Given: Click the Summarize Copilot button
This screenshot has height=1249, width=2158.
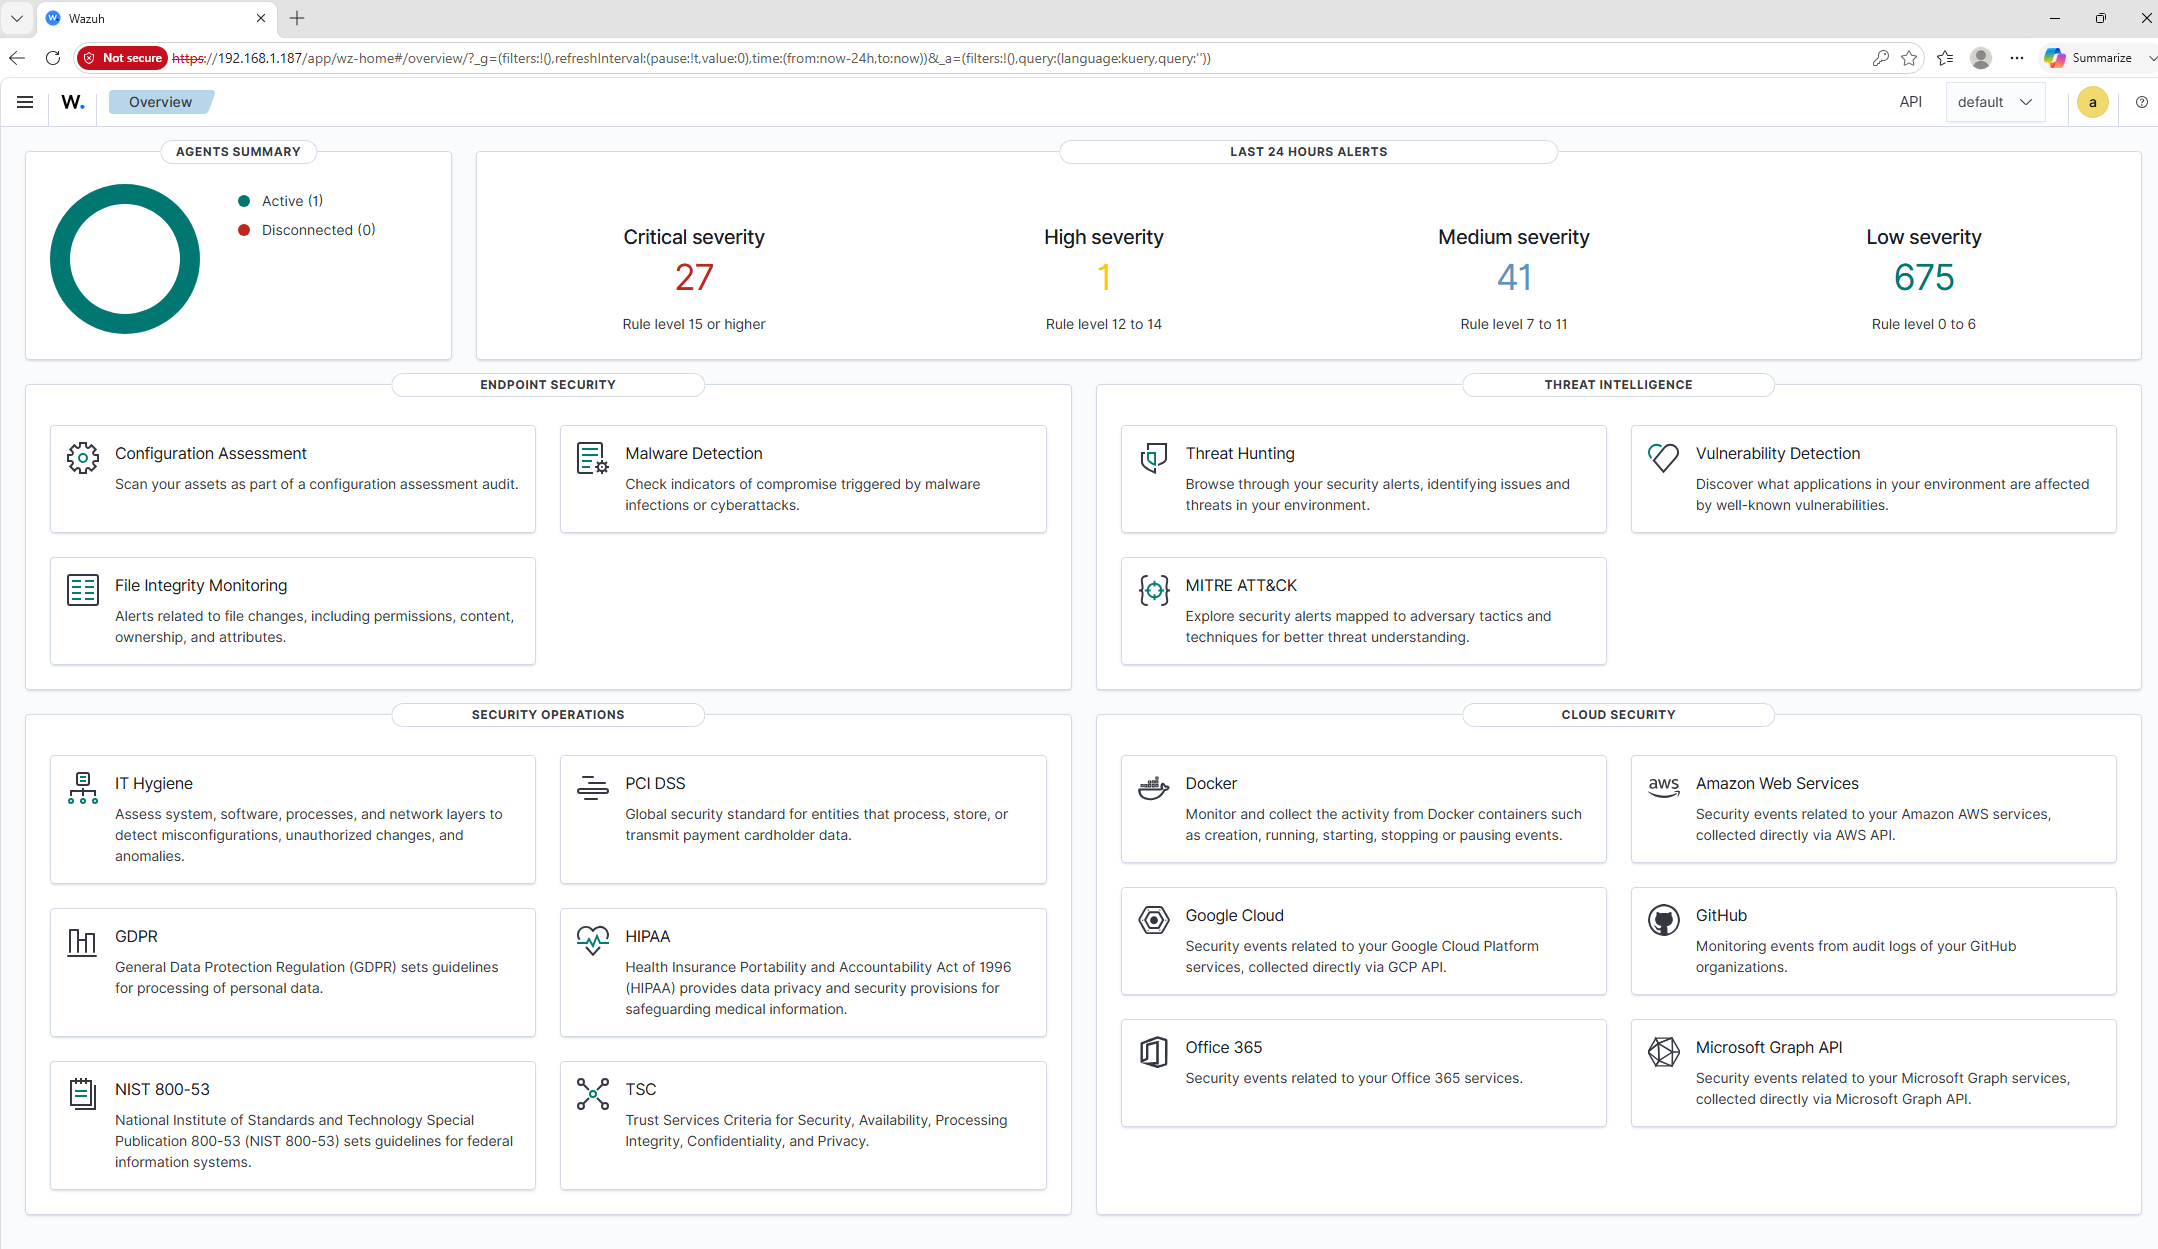Looking at the screenshot, I should (x=2088, y=58).
